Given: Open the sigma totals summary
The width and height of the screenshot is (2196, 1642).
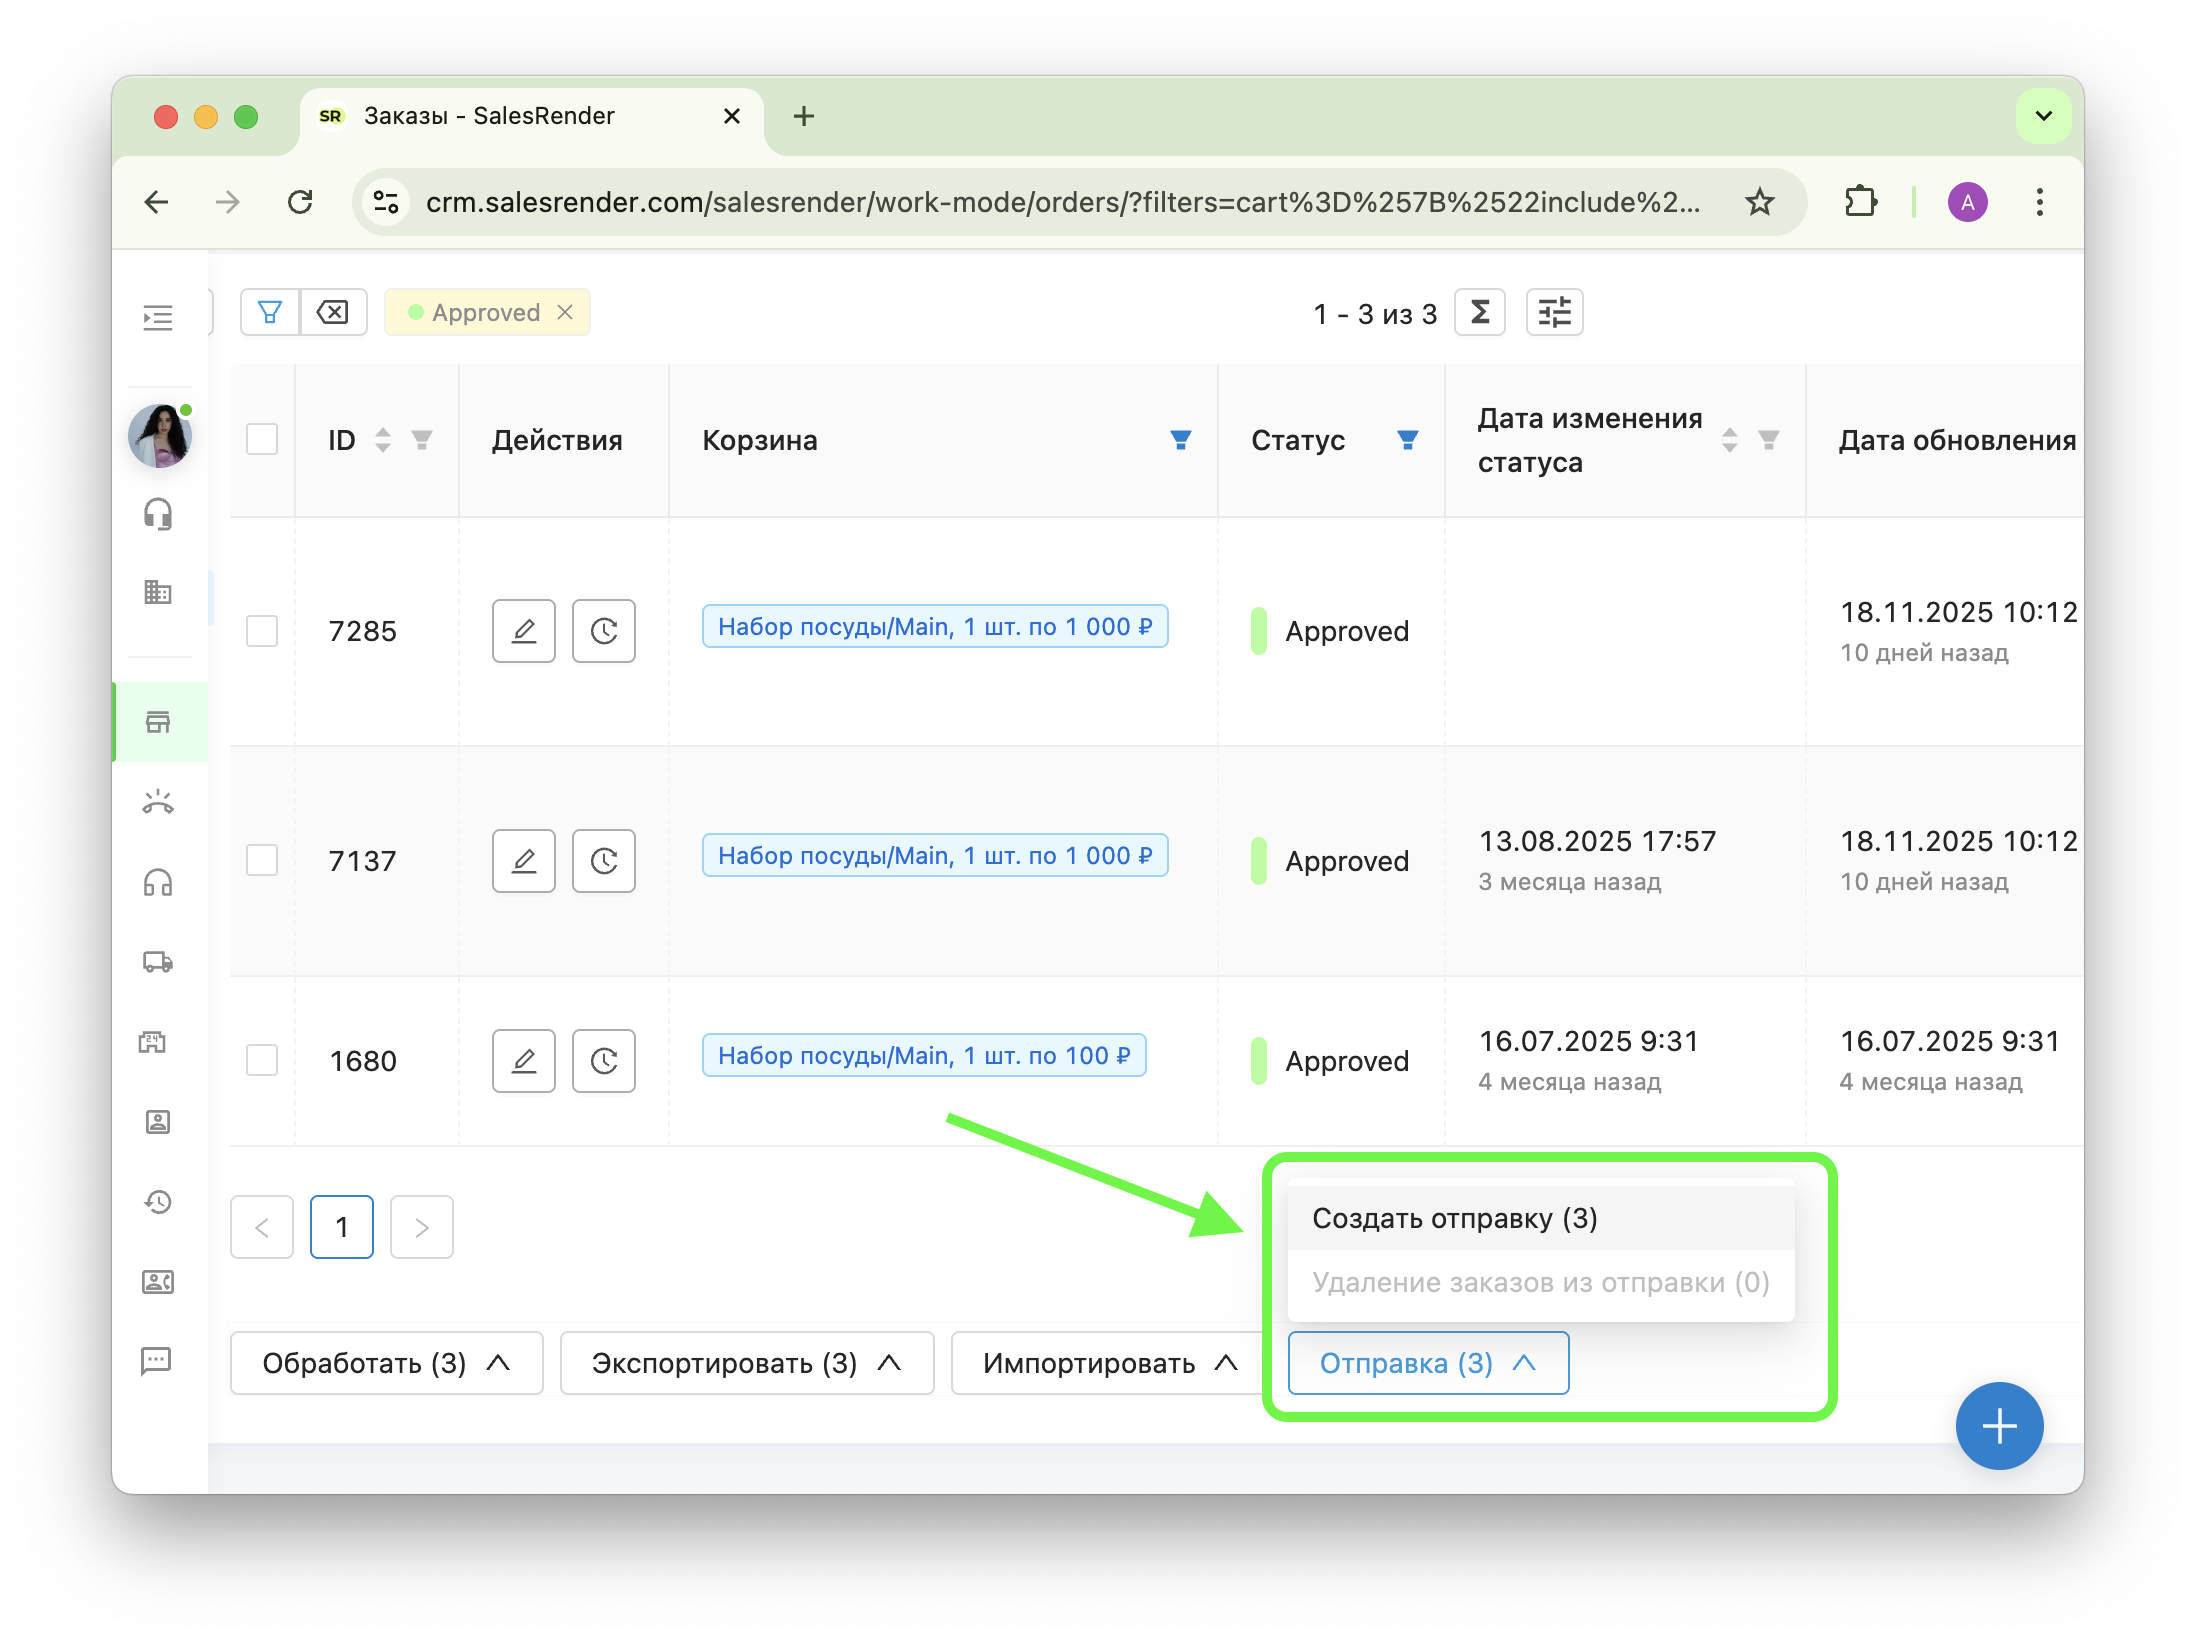Looking at the screenshot, I should click(x=1480, y=313).
